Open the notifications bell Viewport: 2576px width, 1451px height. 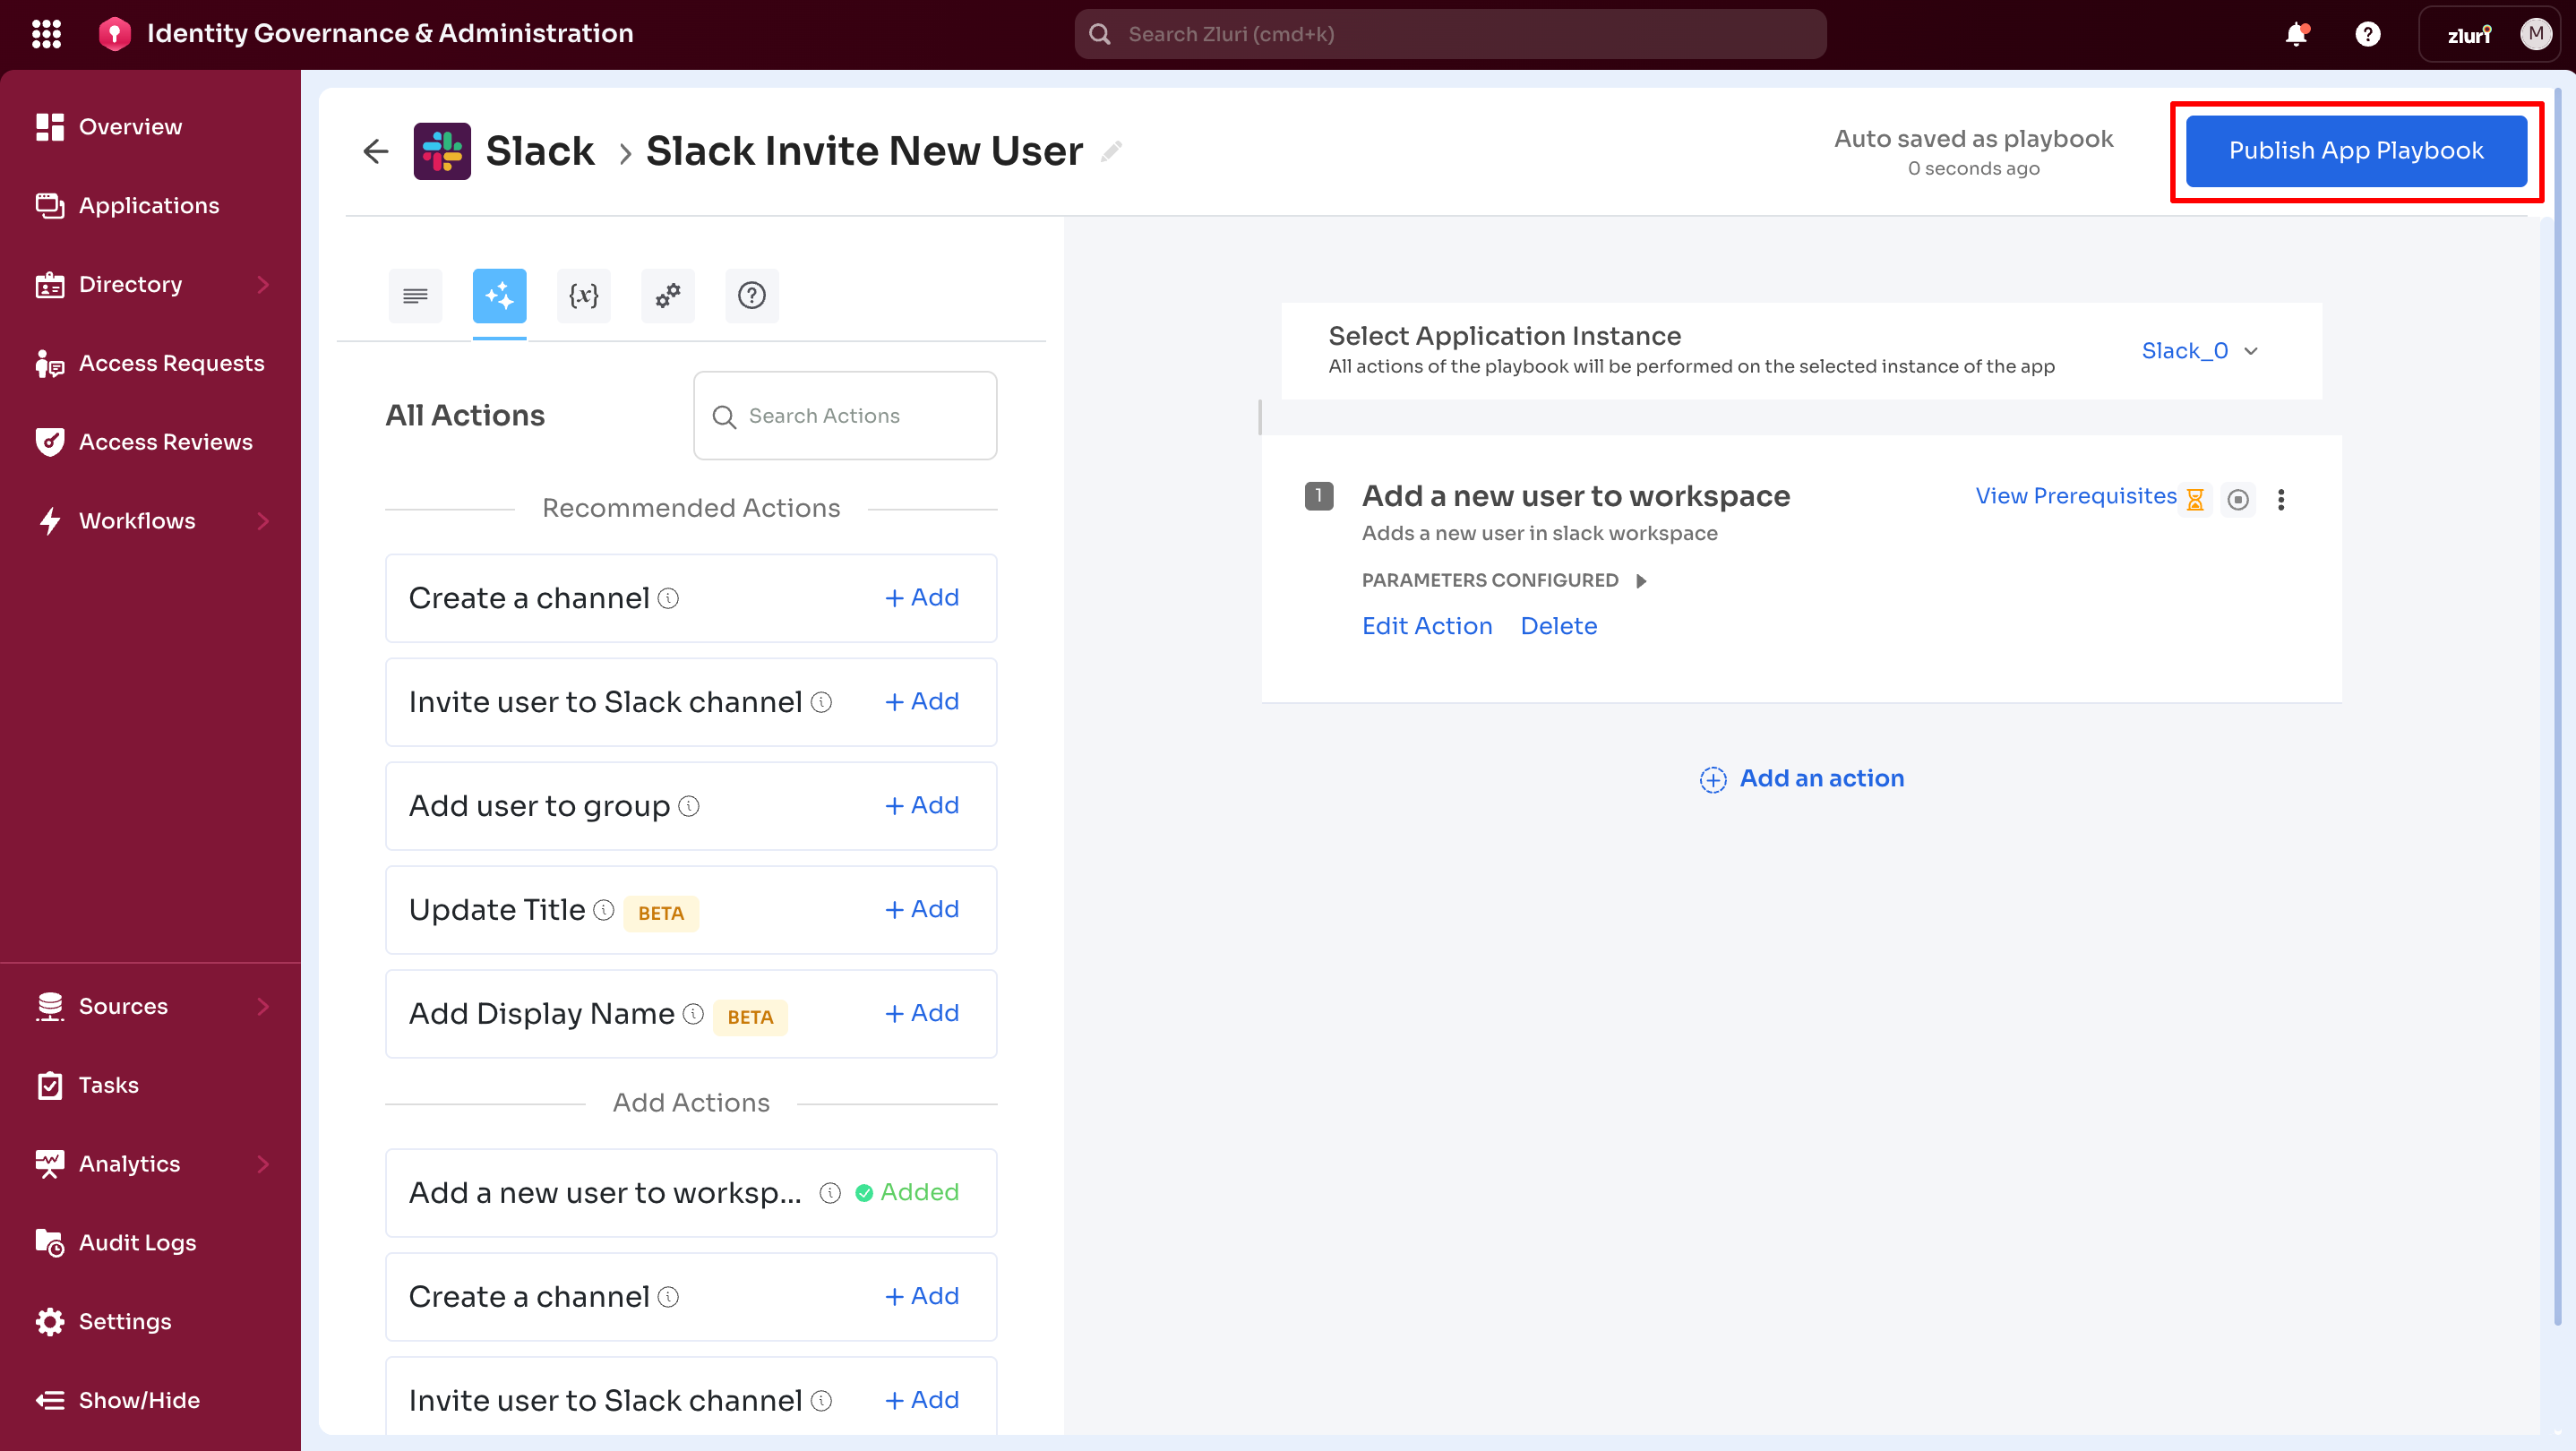pyautogui.click(x=2296, y=33)
